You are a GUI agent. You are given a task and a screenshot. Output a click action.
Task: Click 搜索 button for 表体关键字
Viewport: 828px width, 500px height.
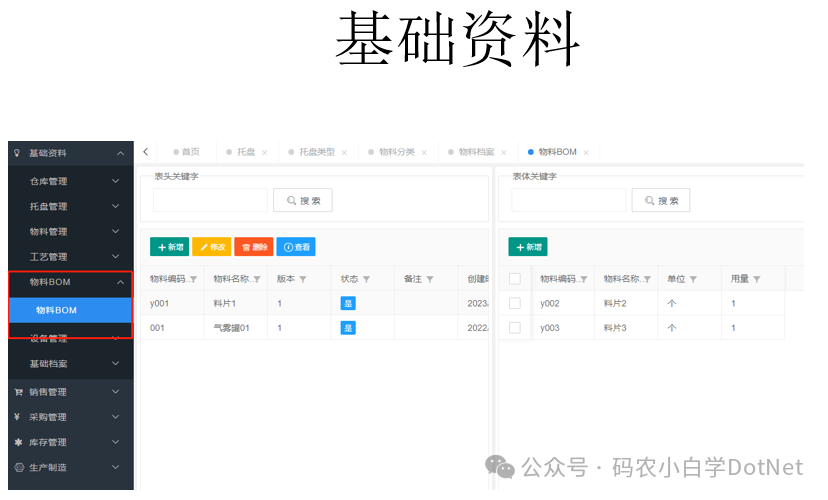661,201
